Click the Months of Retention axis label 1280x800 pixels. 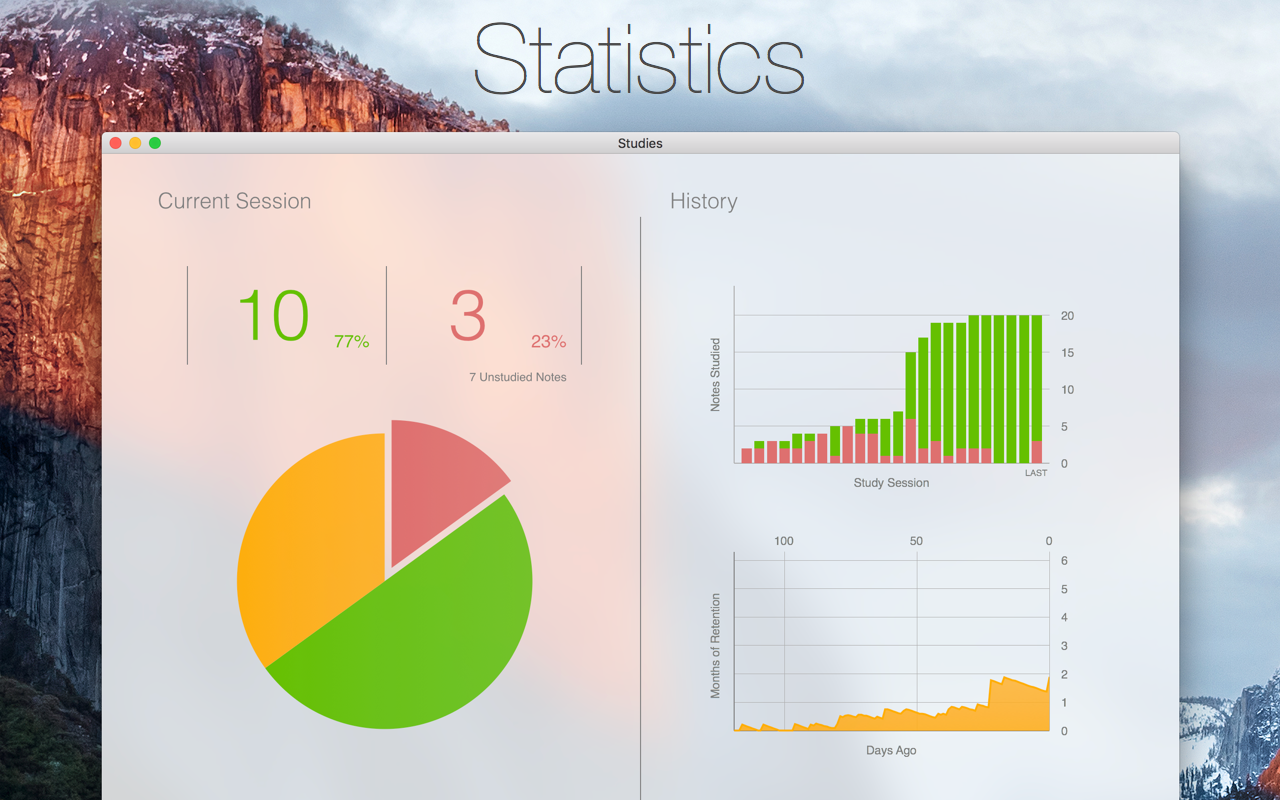[x=716, y=644]
